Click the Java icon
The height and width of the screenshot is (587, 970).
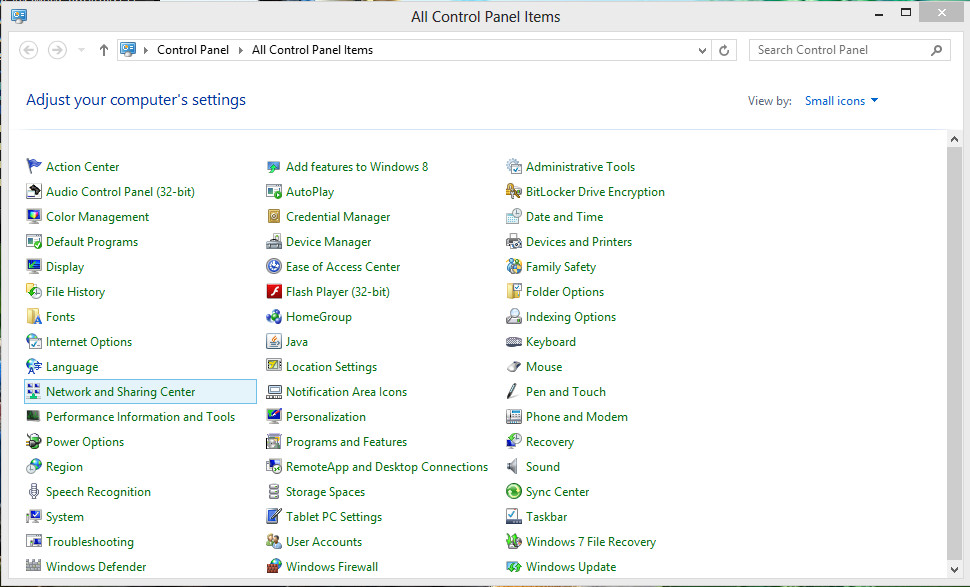pos(274,342)
